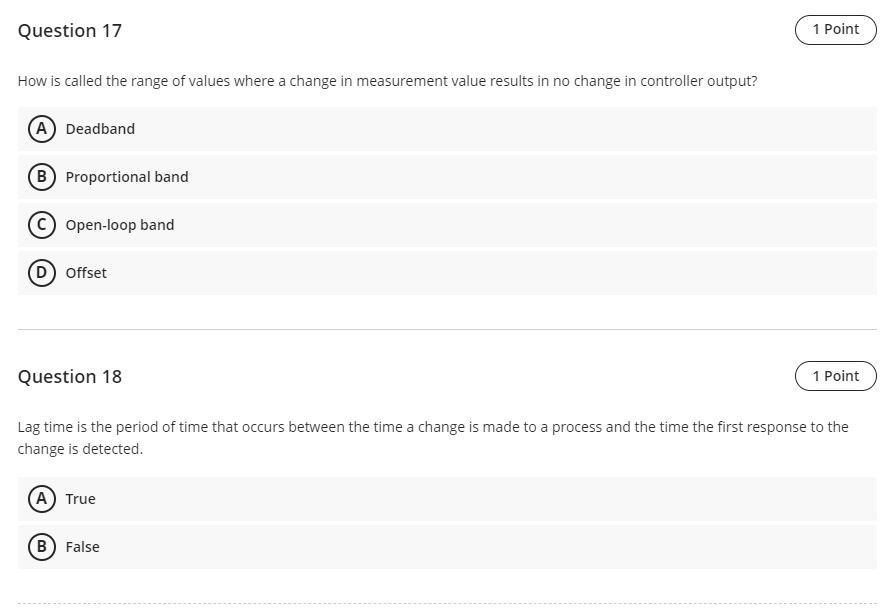The image size is (886, 614).
Task: Mark True for Question 18
Action: [80, 498]
